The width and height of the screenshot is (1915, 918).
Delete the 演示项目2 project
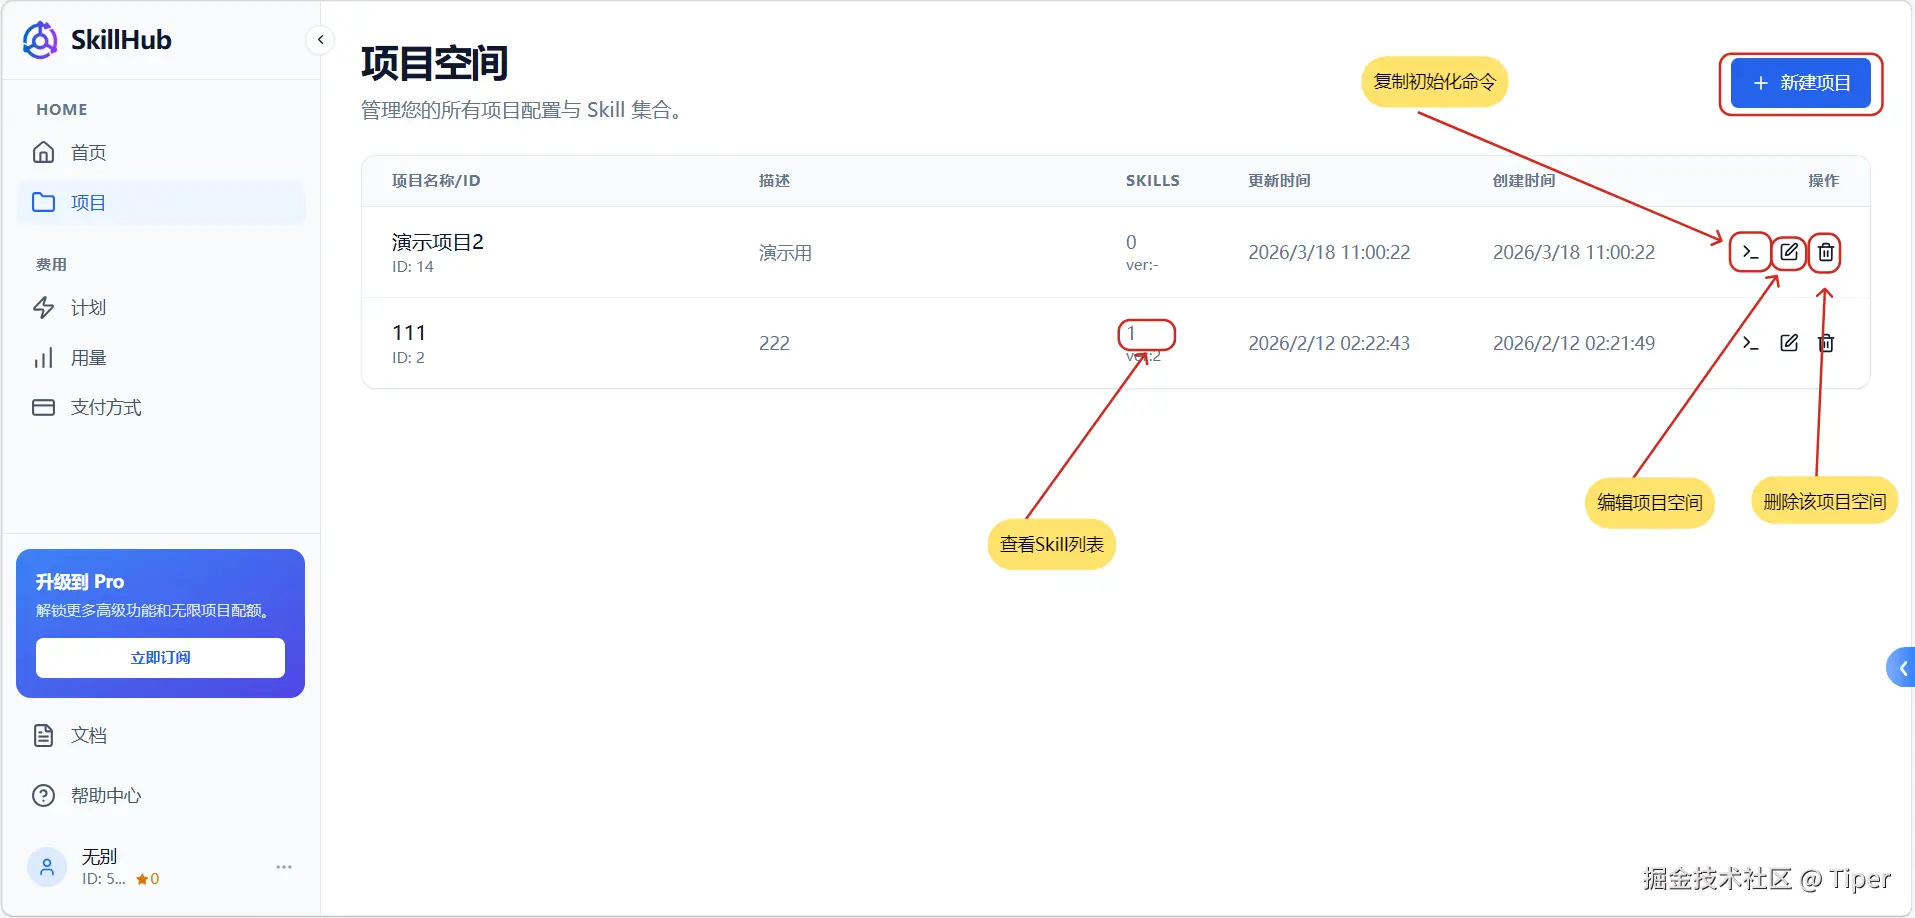1826,252
